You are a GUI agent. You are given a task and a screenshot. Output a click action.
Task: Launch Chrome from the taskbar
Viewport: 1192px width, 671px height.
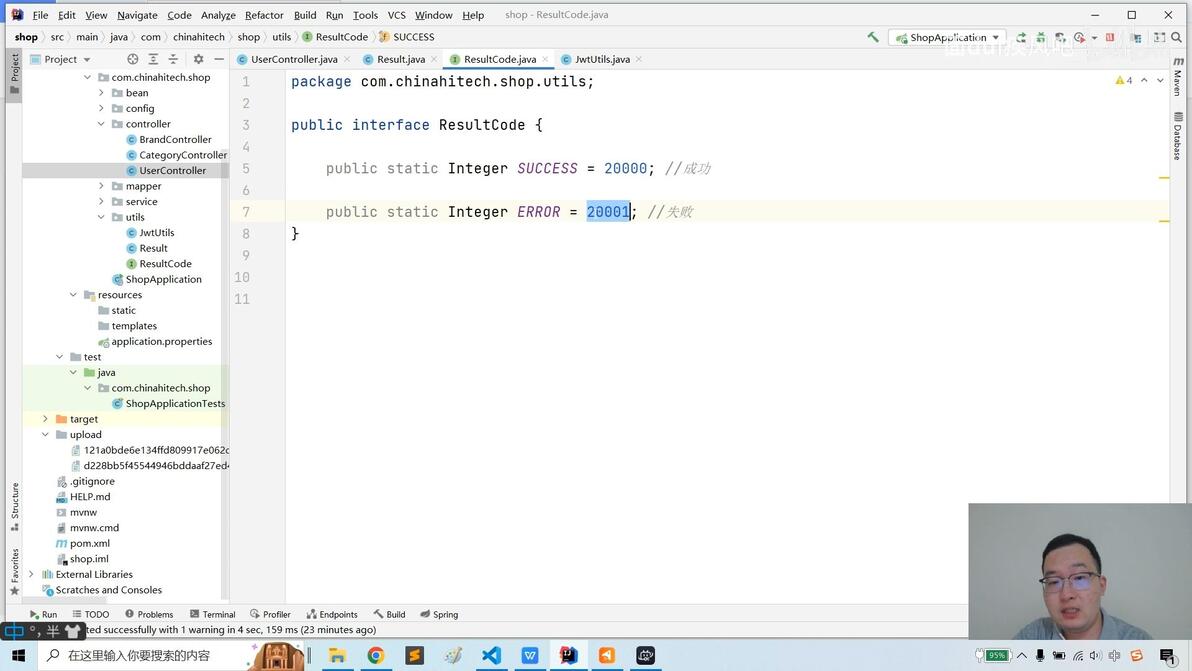tap(376, 655)
